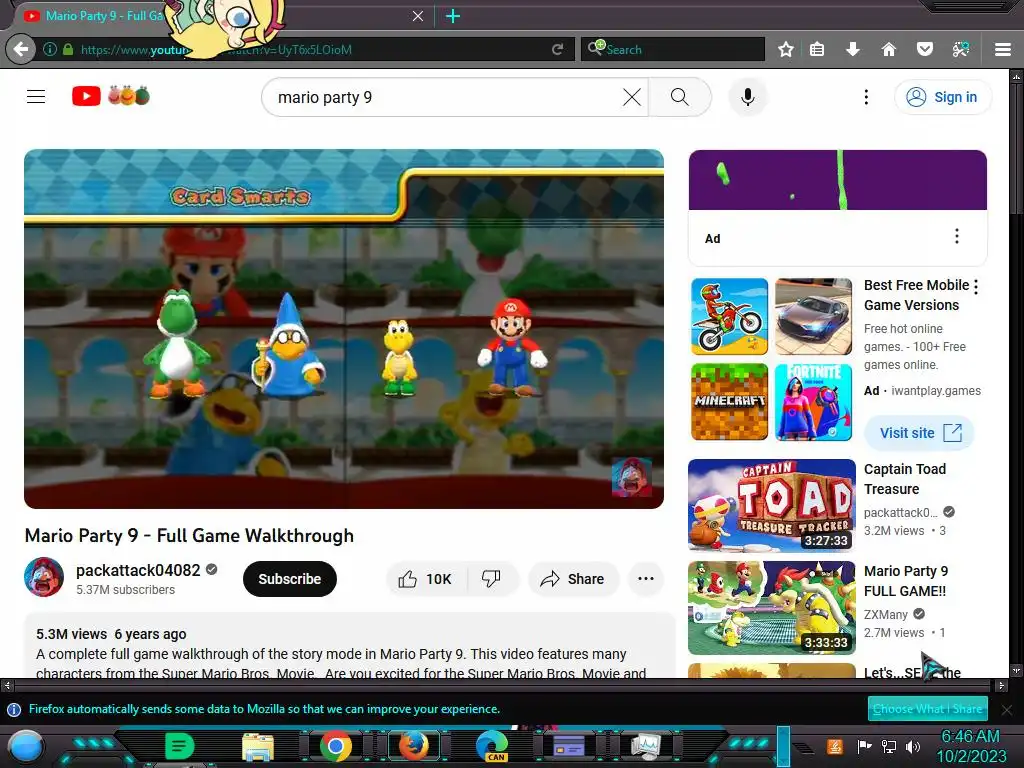Image resolution: width=1024 pixels, height=768 pixels.
Task: Open the Fortnite ad thumbnail
Action: pos(813,402)
